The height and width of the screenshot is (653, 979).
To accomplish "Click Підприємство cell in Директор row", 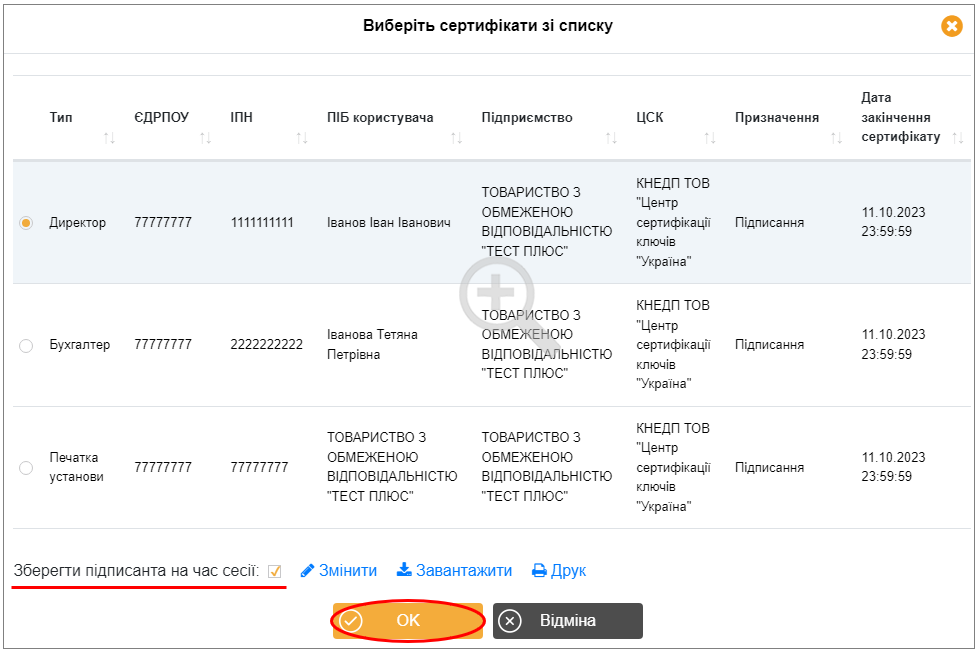I will click(x=546, y=222).
